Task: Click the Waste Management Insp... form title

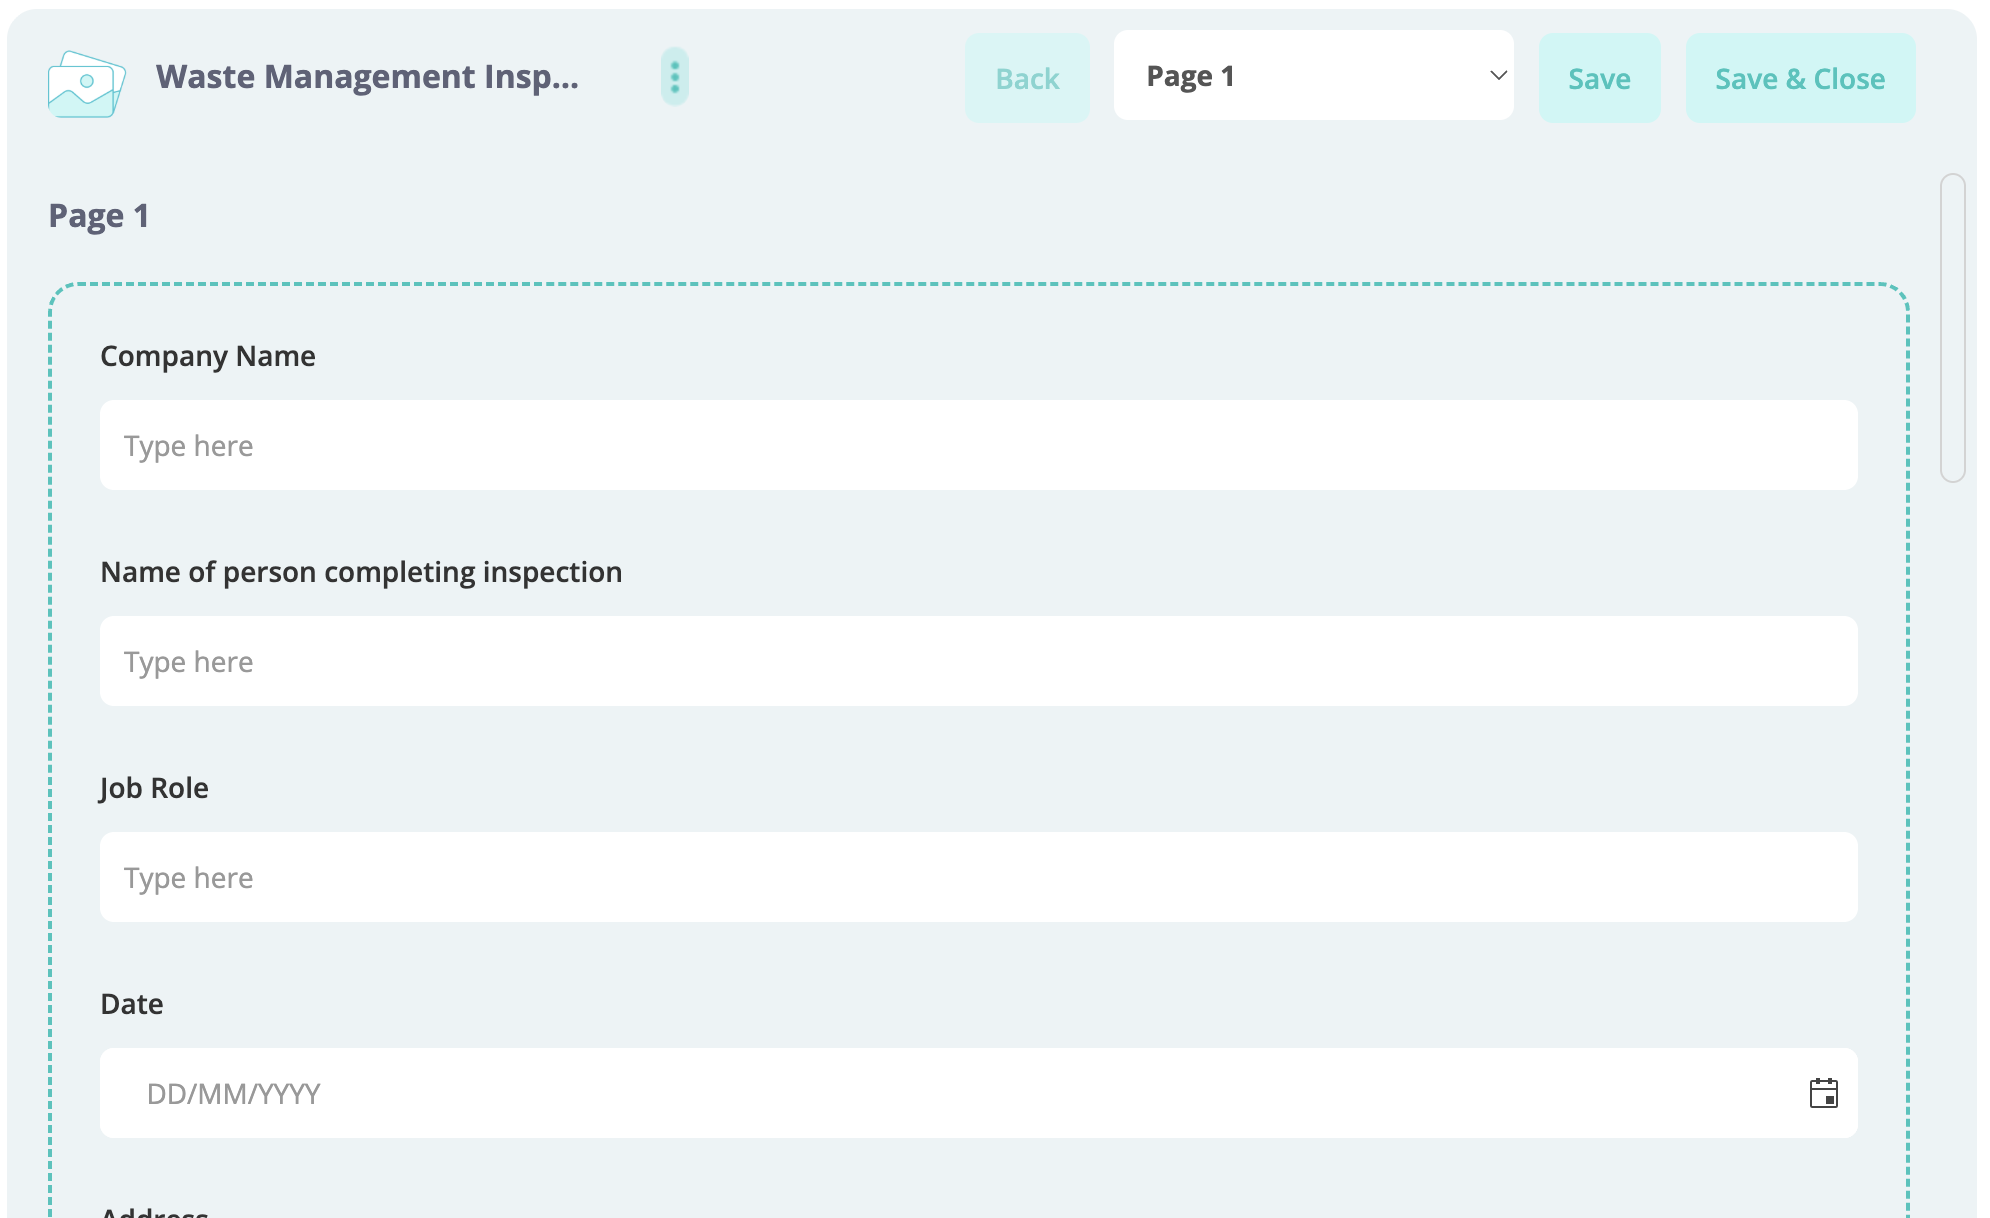Action: [x=367, y=77]
